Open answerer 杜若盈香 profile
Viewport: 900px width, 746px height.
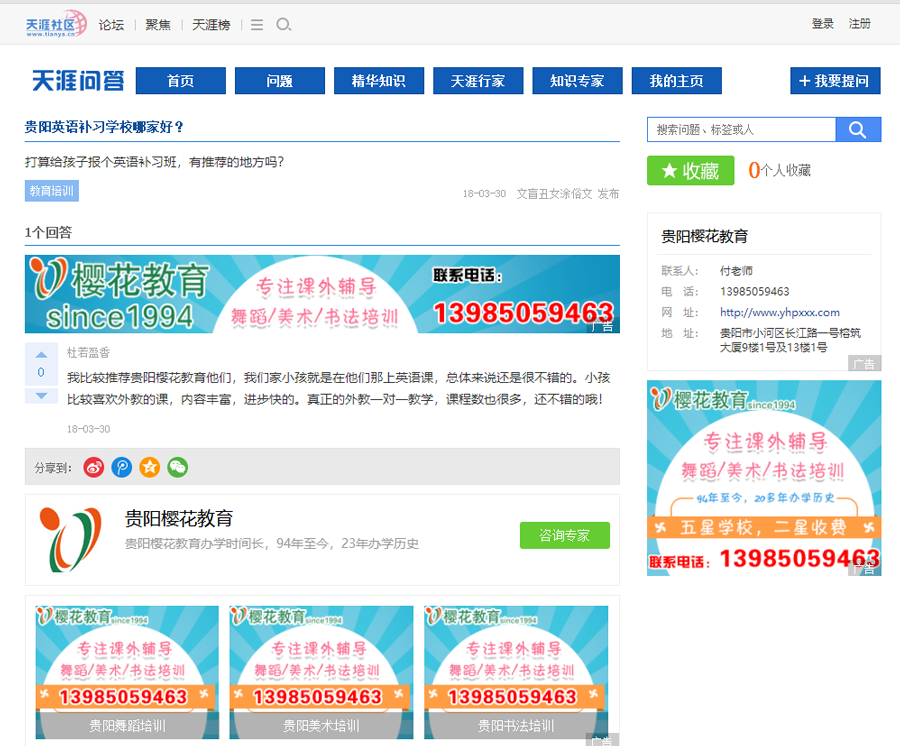click(88, 352)
